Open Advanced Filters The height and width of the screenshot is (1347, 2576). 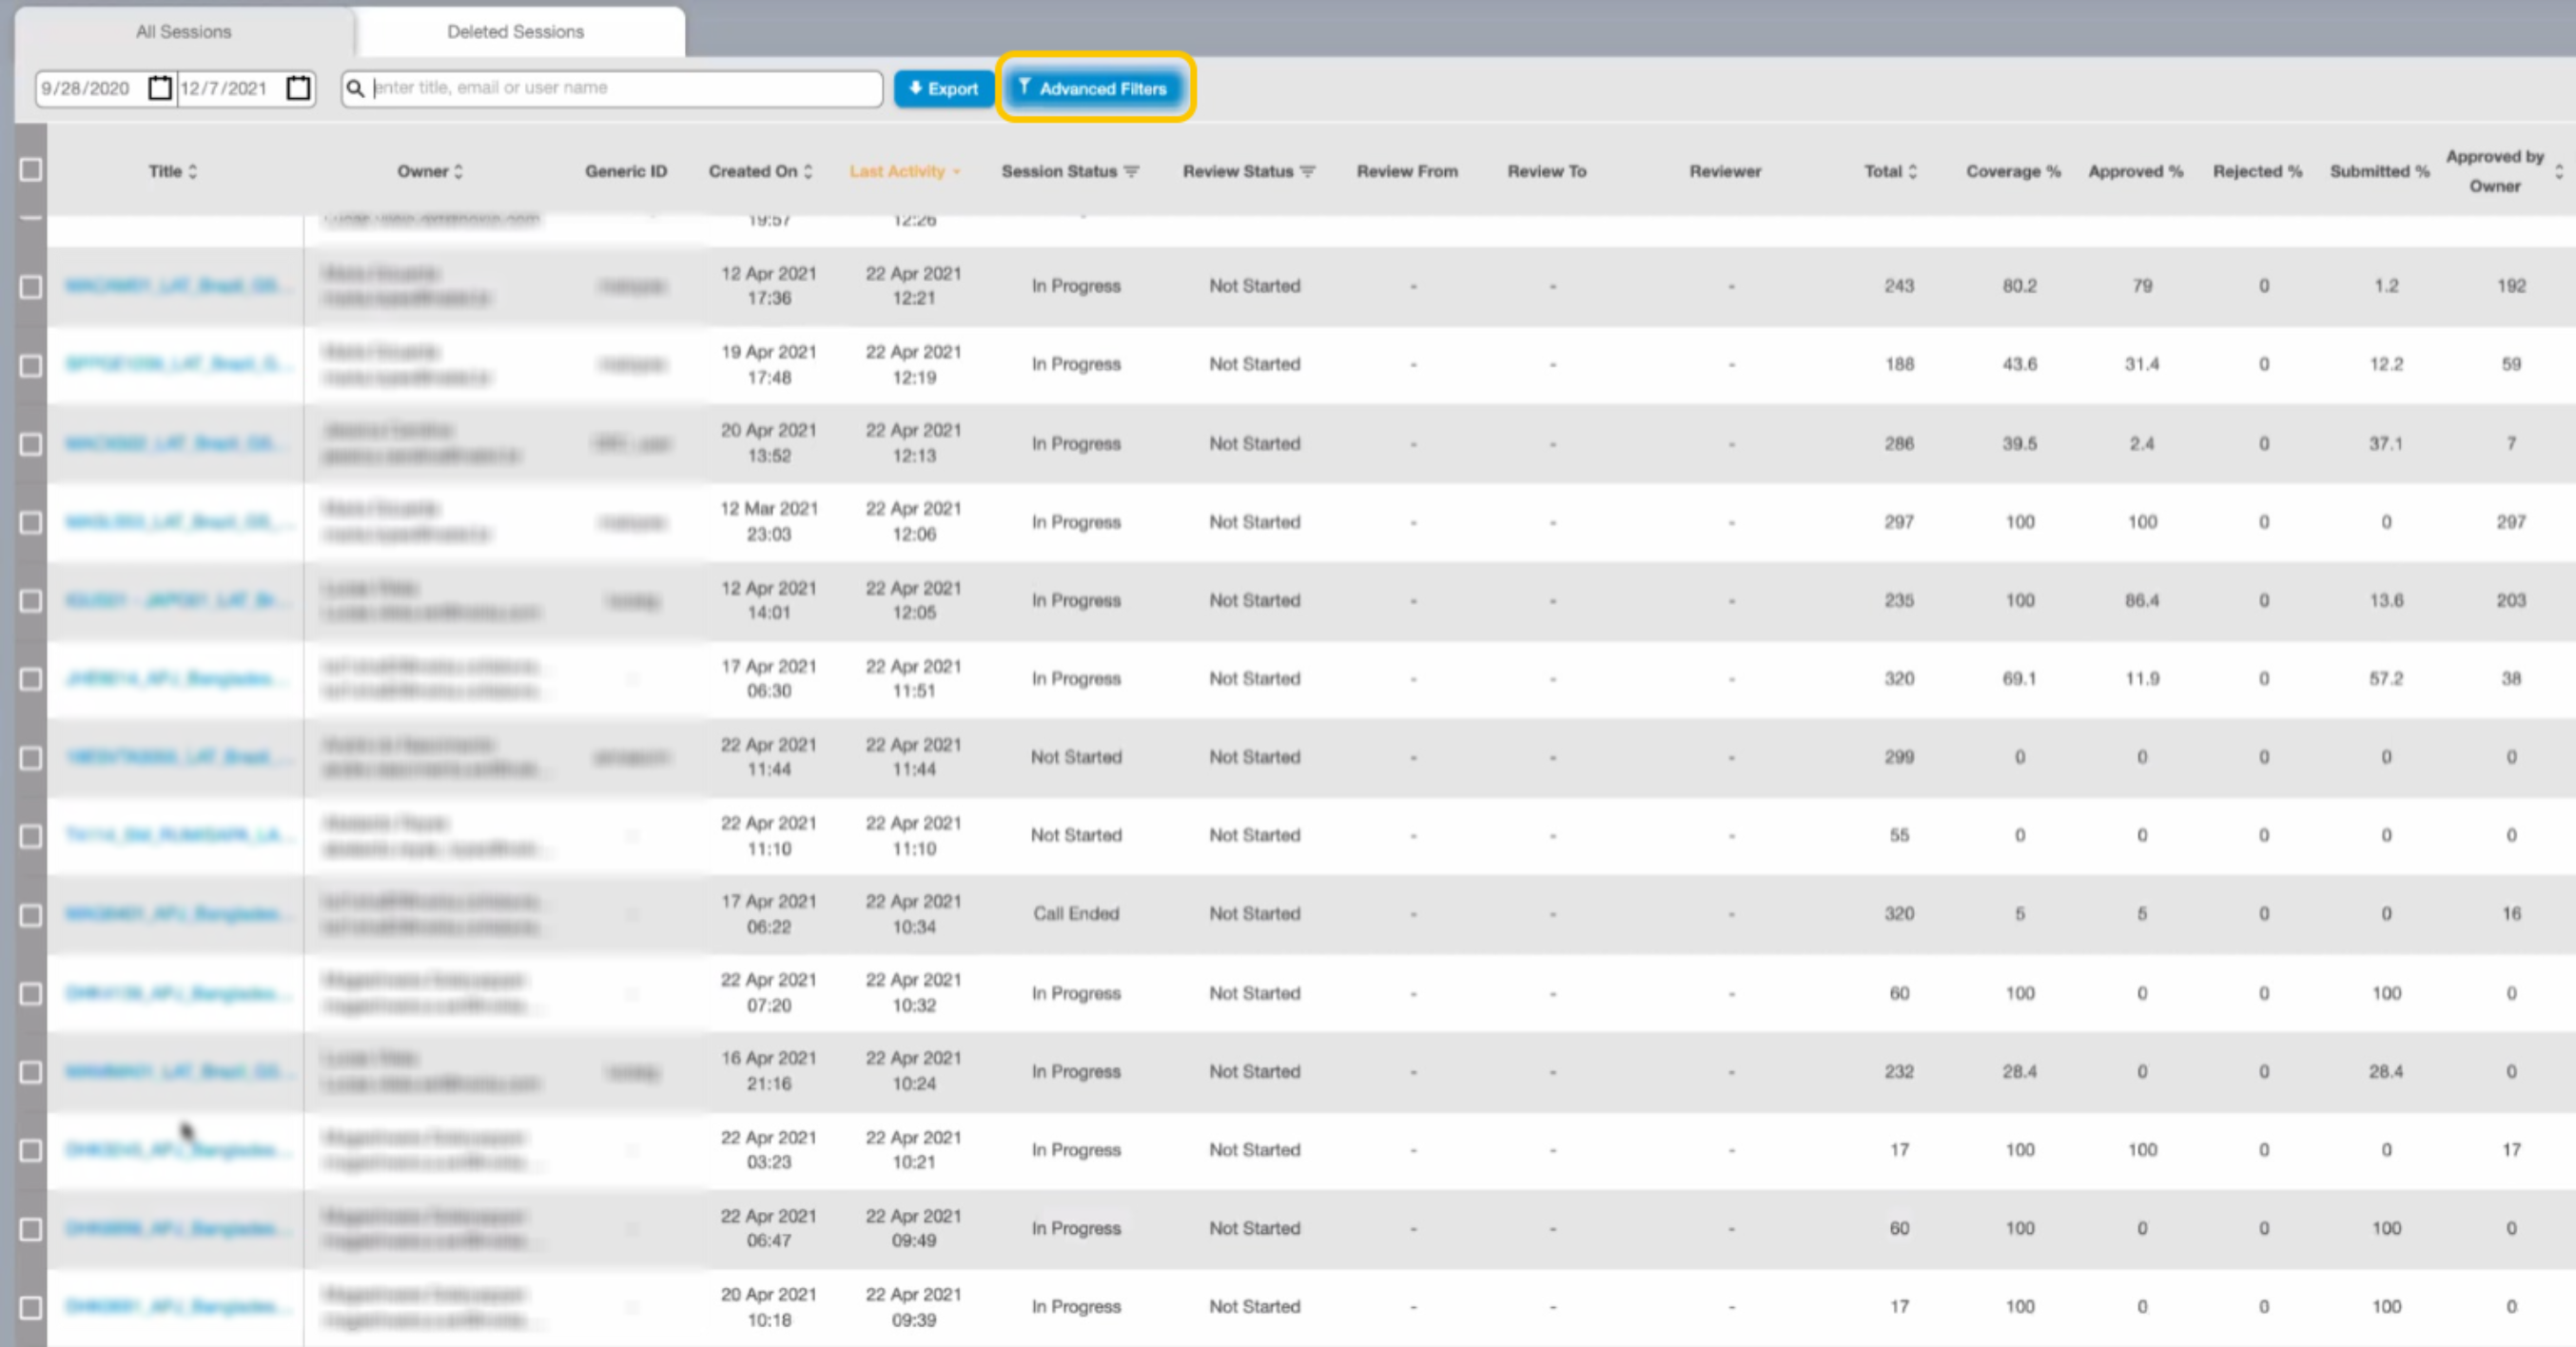click(x=1093, y=89)
